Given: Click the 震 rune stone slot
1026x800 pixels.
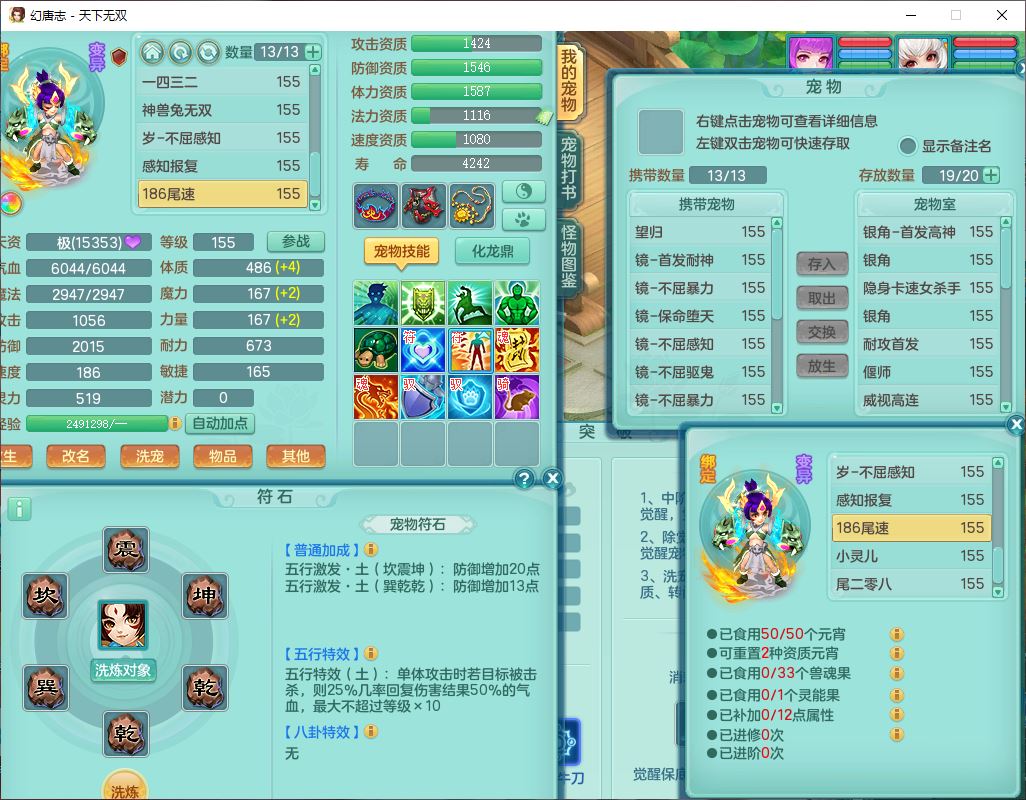Looking at the screenshot, I should 126,550.
